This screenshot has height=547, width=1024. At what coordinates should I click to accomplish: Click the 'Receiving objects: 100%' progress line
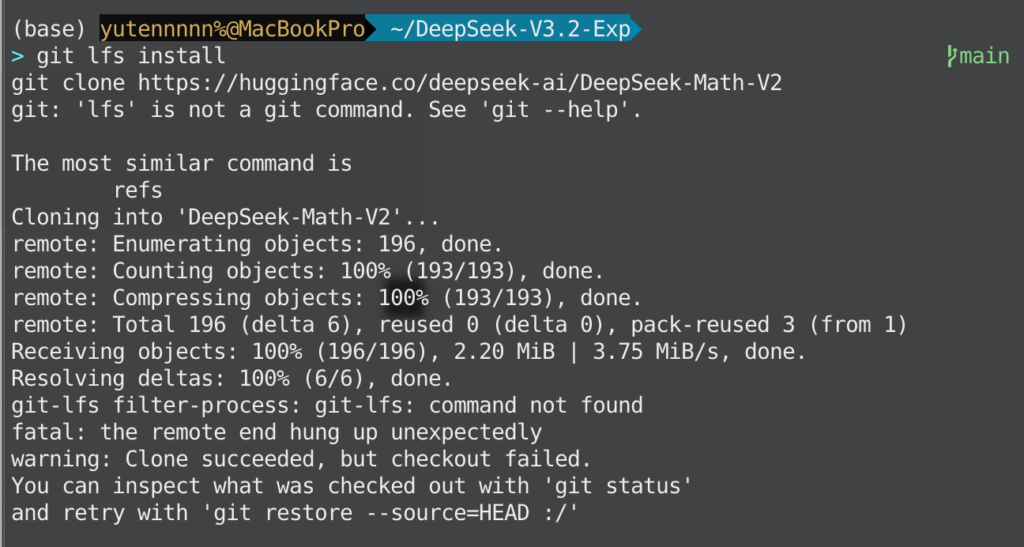click(408, 352)
